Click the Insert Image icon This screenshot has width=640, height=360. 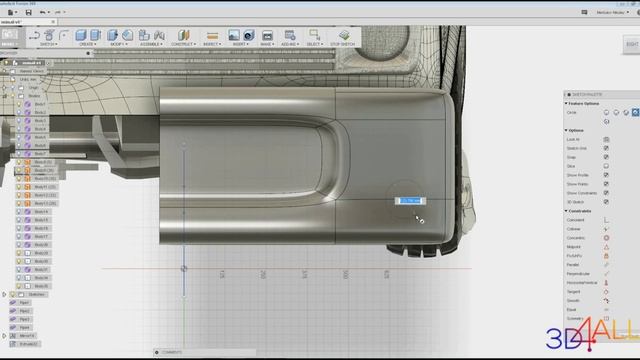[x=234, y=35]
